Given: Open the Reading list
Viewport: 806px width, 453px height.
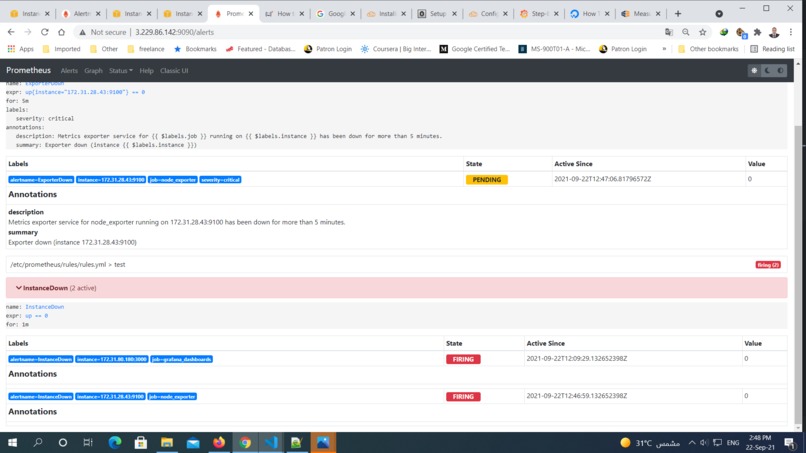Looking at the screenshot, I should click(x=772, y=49).
